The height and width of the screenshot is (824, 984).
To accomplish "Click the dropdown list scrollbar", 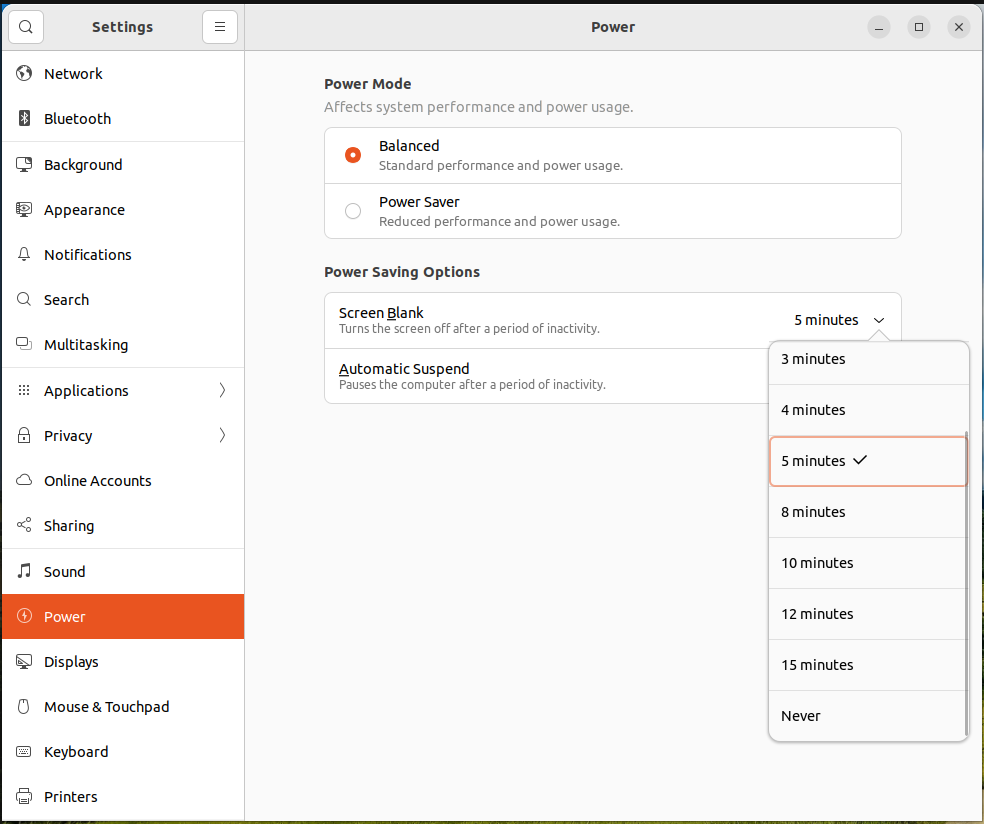I will pyautogui.click(x=966, y=584).
